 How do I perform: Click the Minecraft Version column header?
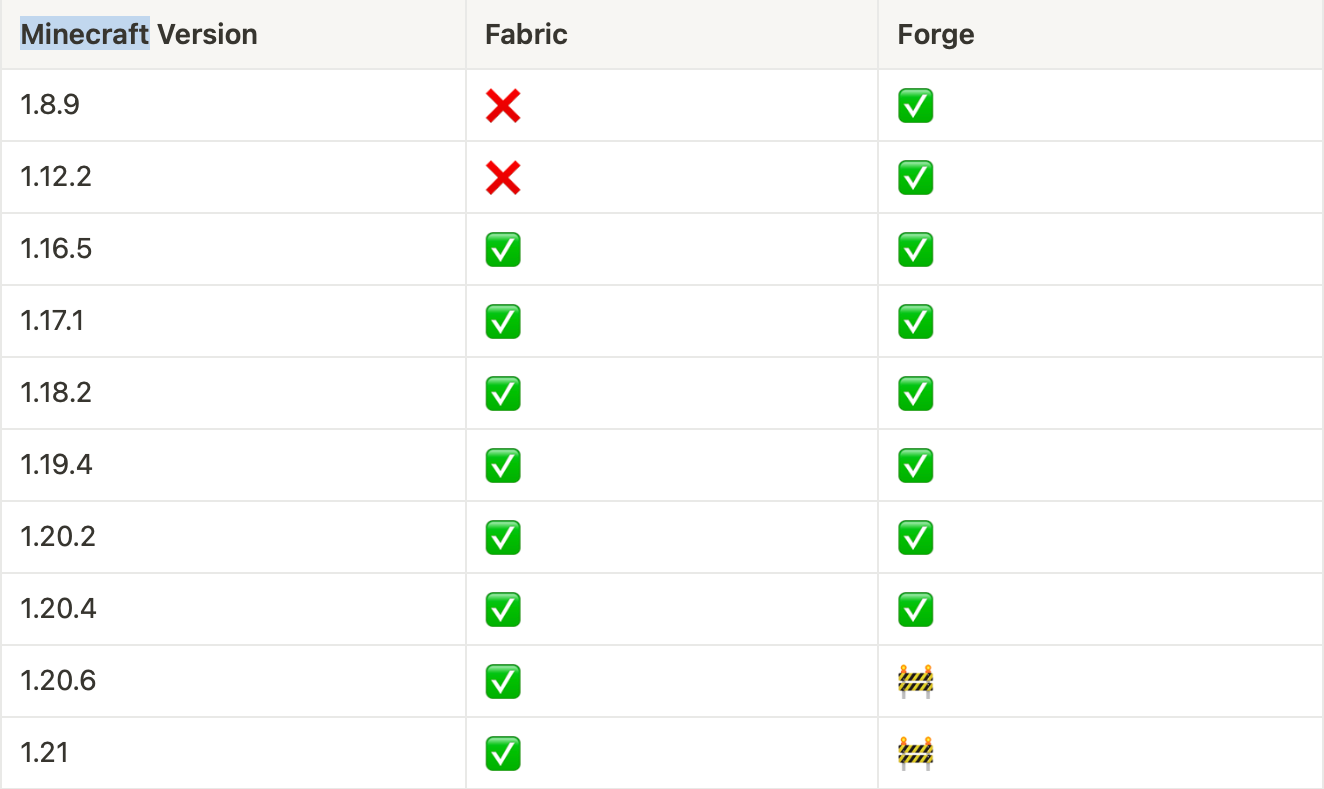pyautogui.click(x=139, y=35)
